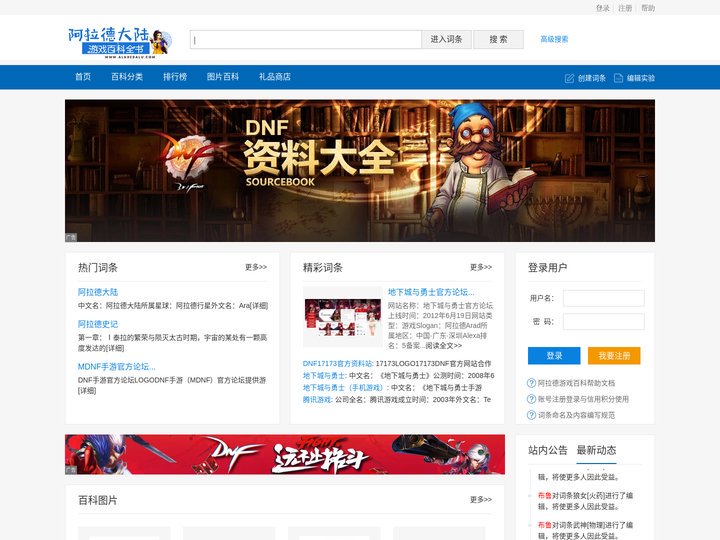Click the DNF 资料大全 banner
The height and width of the screenshot is (540, 720).
click(x=360, y=170)
